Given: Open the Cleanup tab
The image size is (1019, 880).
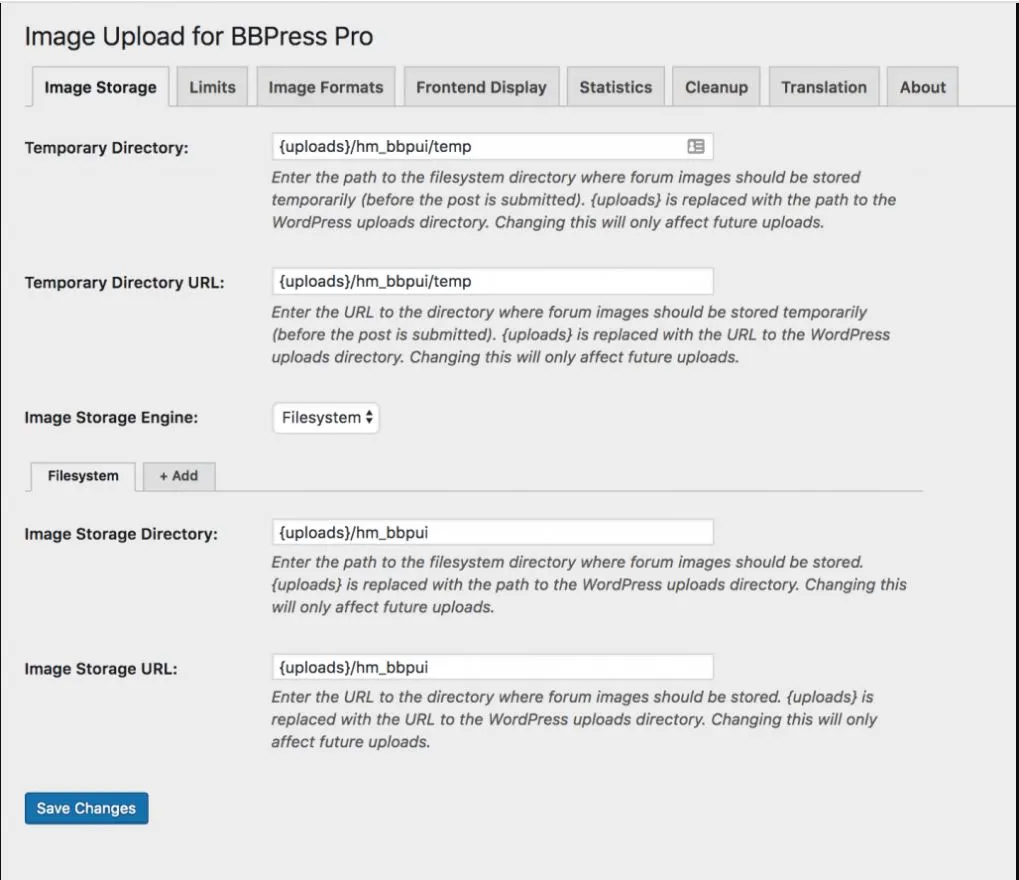Looking at the screenshot, I should 716,87.
